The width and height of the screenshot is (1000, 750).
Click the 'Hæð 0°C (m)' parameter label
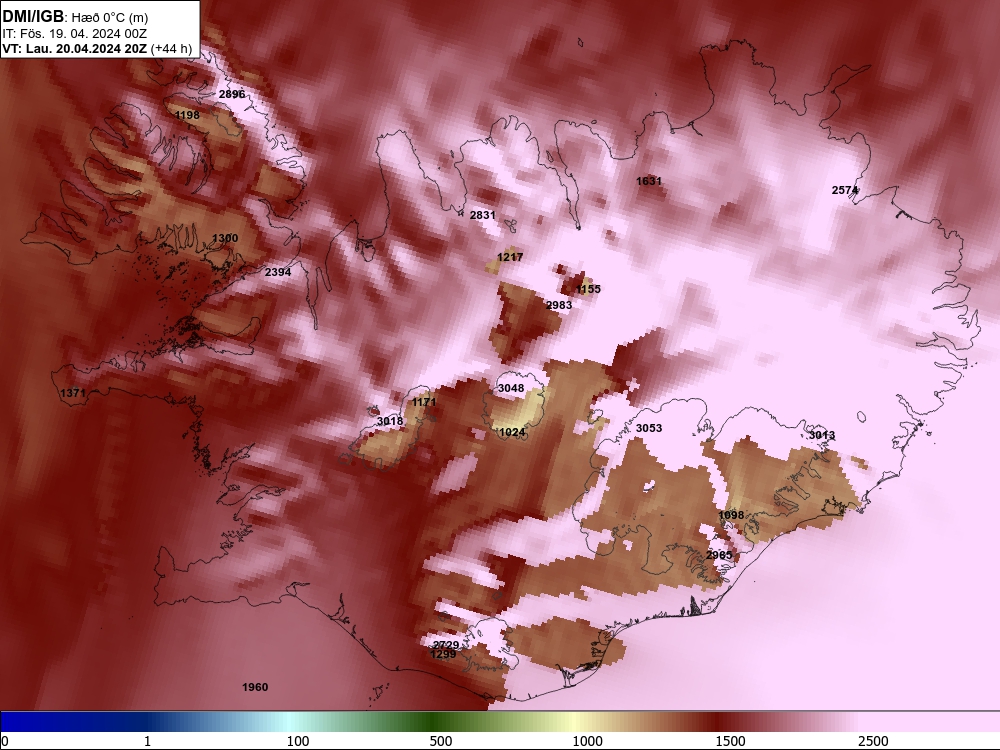point(110,18)
